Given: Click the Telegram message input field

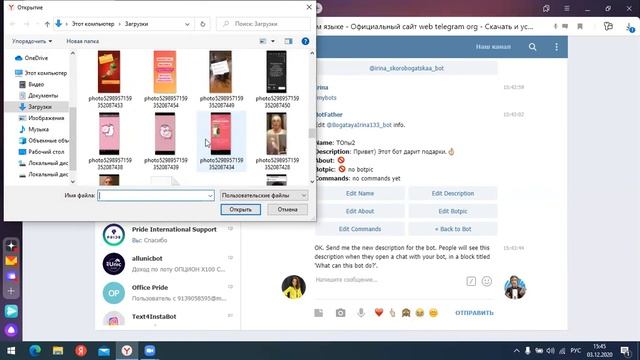Looking at the screenshot, I should coord(388,280).
